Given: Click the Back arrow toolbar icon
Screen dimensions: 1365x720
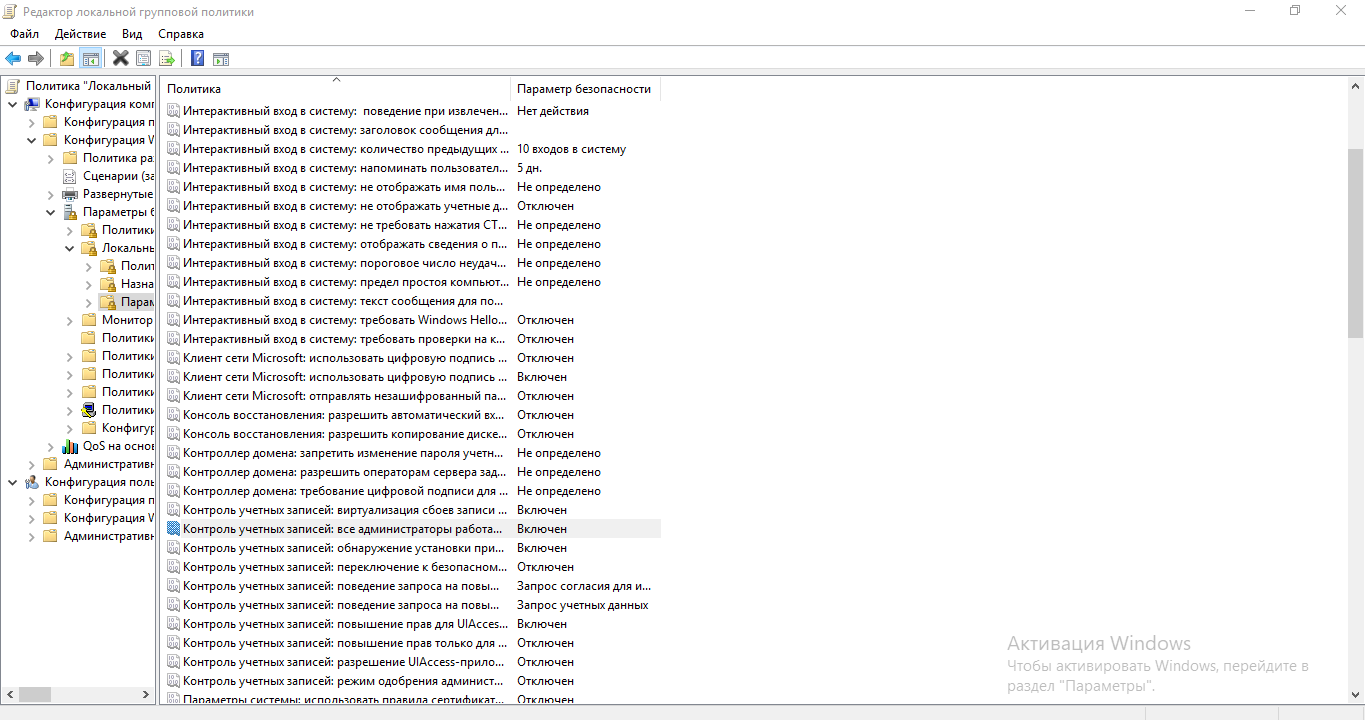Looking at the screenshot, I should [13, 58].
